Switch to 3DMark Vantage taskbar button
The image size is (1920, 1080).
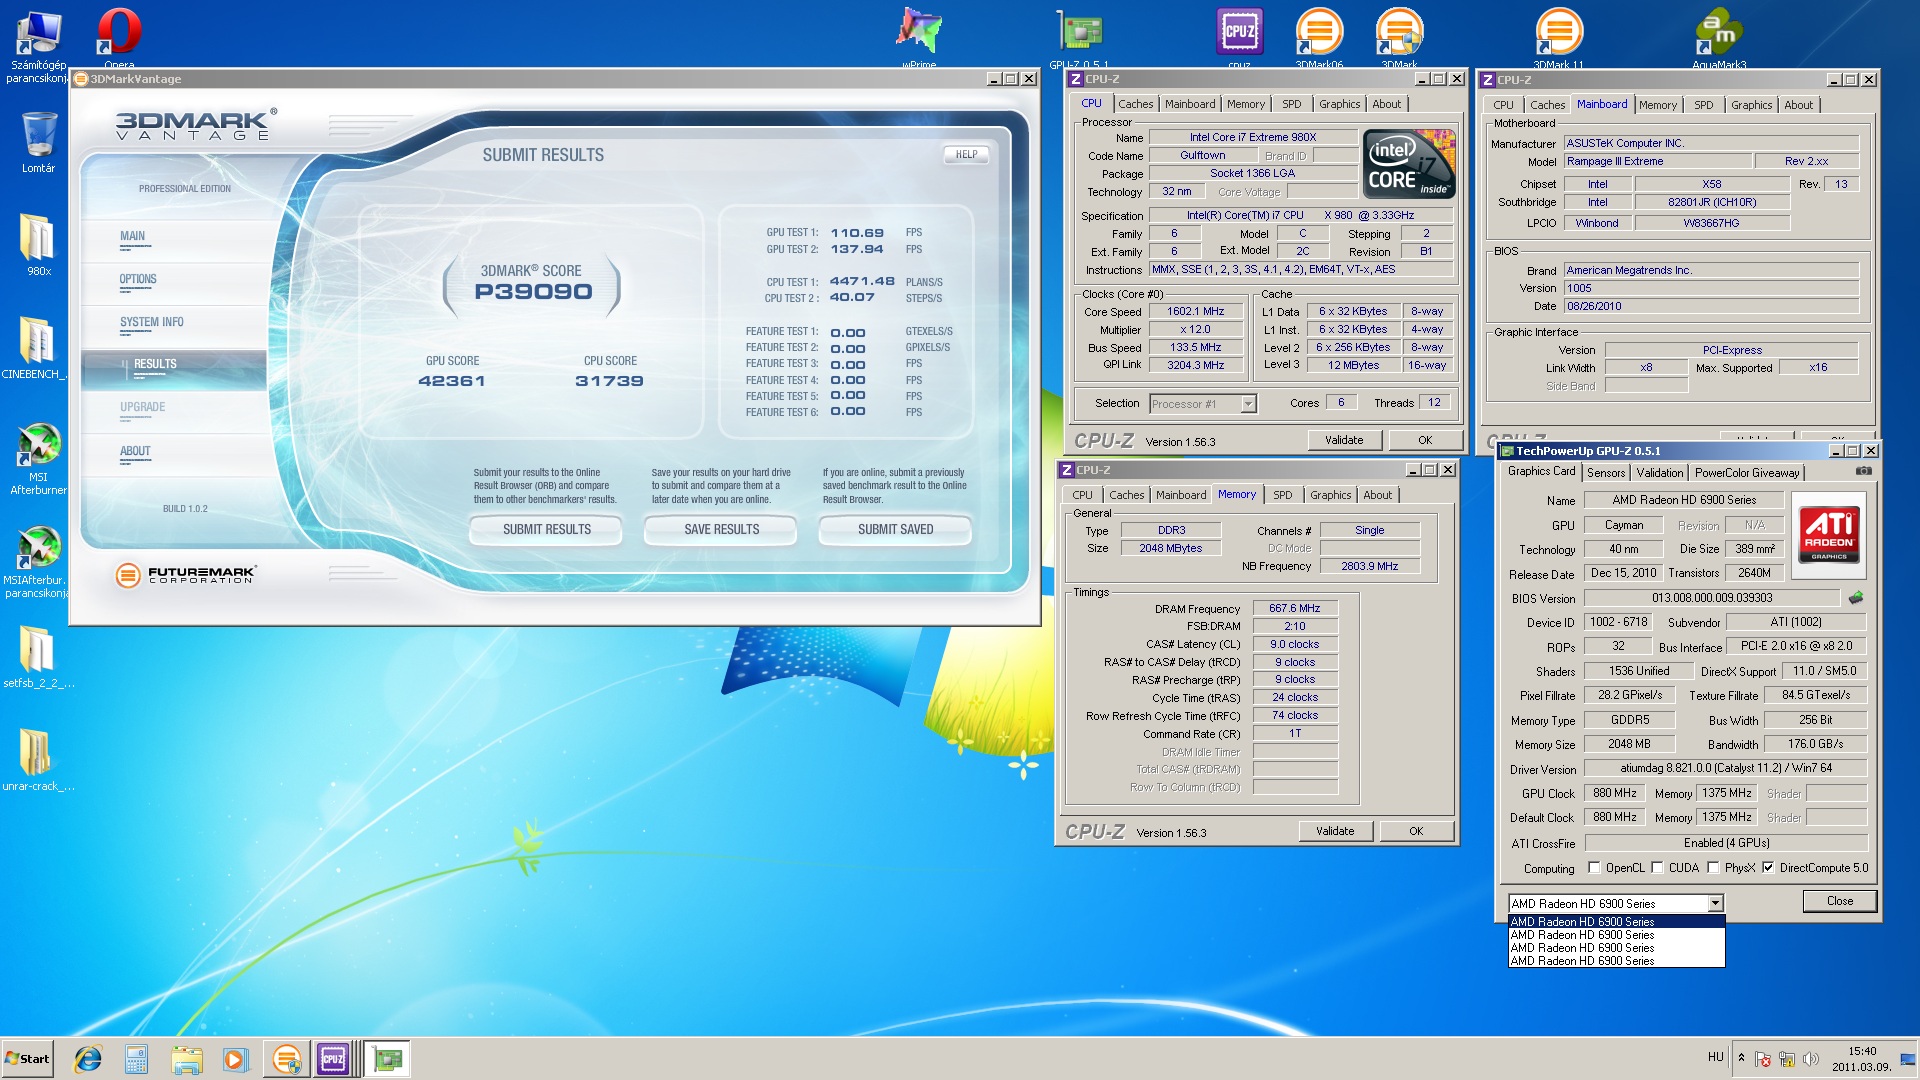[x=287, y=1059]
